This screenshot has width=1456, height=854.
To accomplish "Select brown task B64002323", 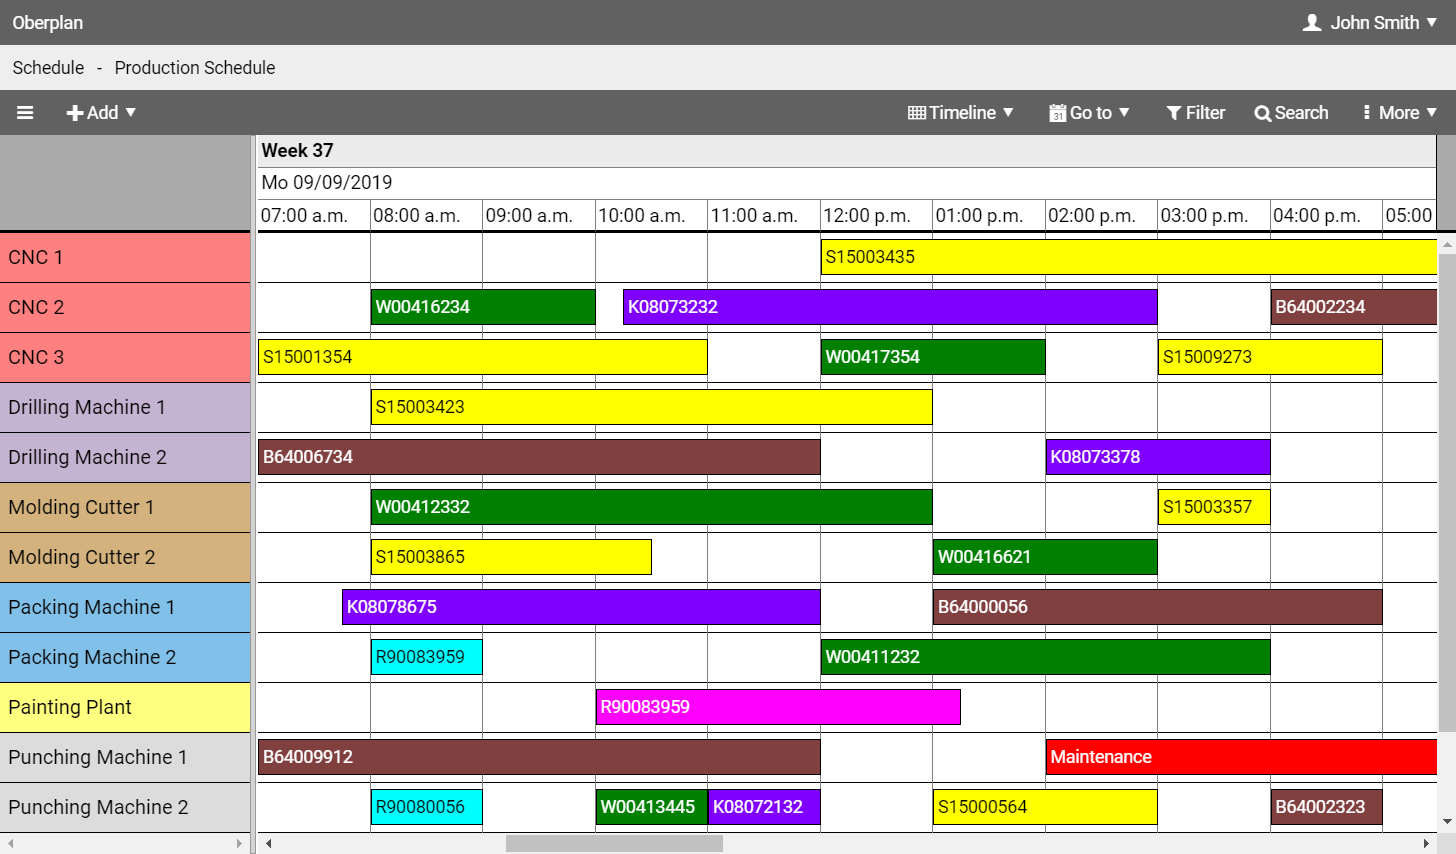I will (x=1327, y=807).
